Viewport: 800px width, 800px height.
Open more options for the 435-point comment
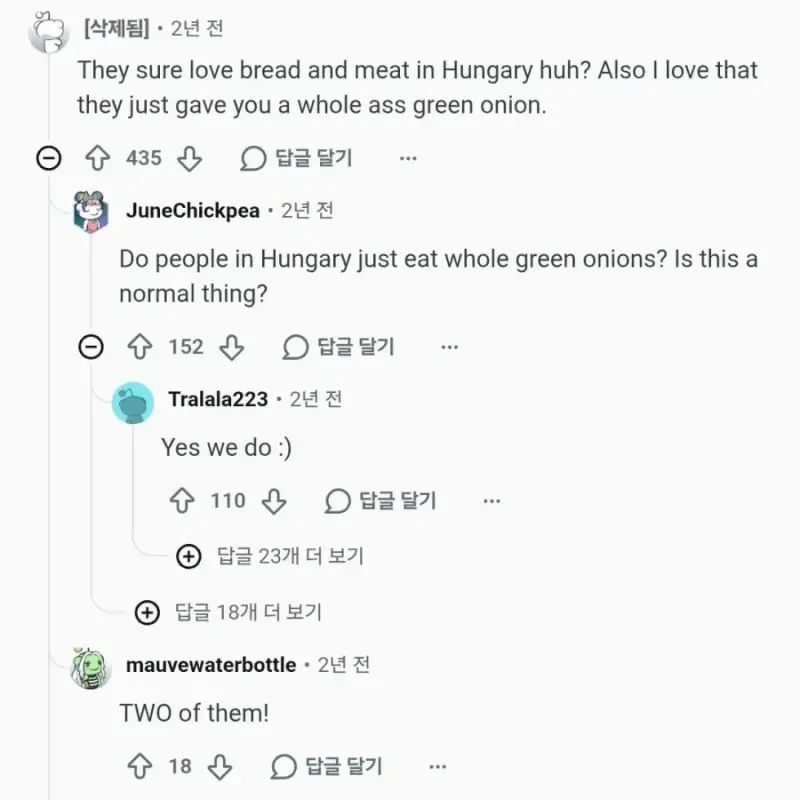pos(408,158)
